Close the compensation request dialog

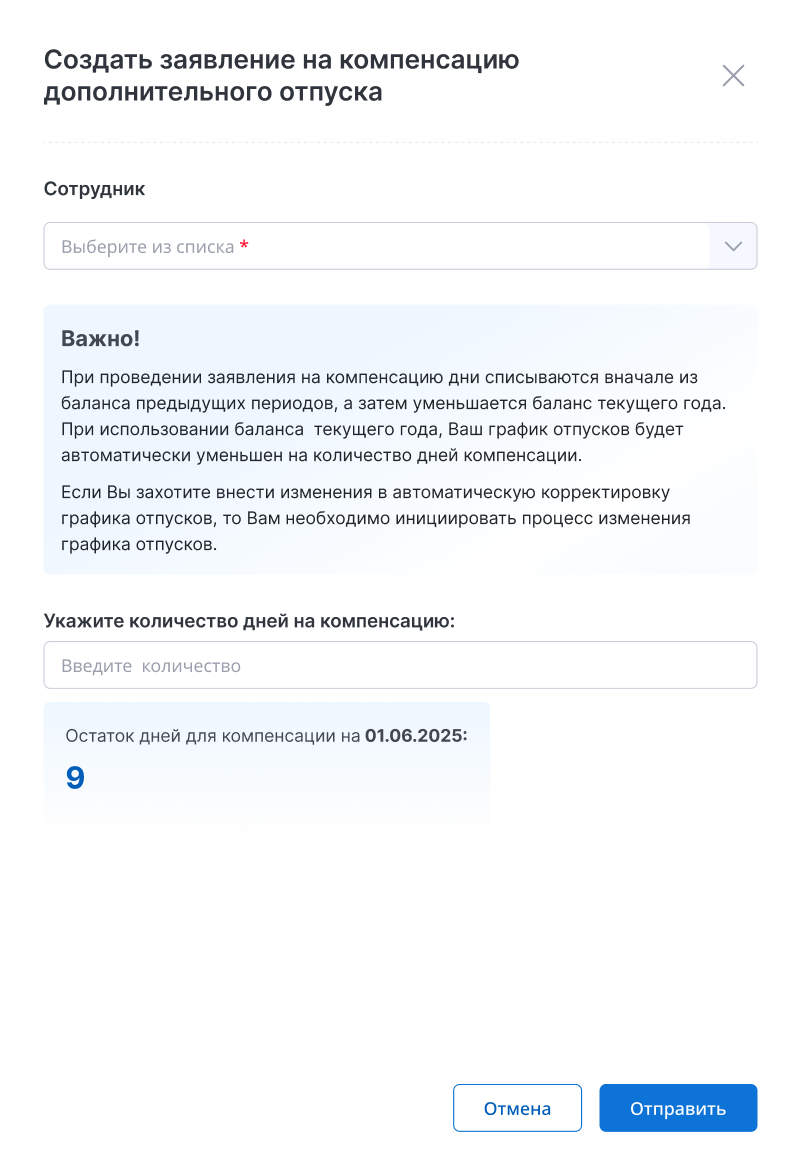[x=733, y=76]
